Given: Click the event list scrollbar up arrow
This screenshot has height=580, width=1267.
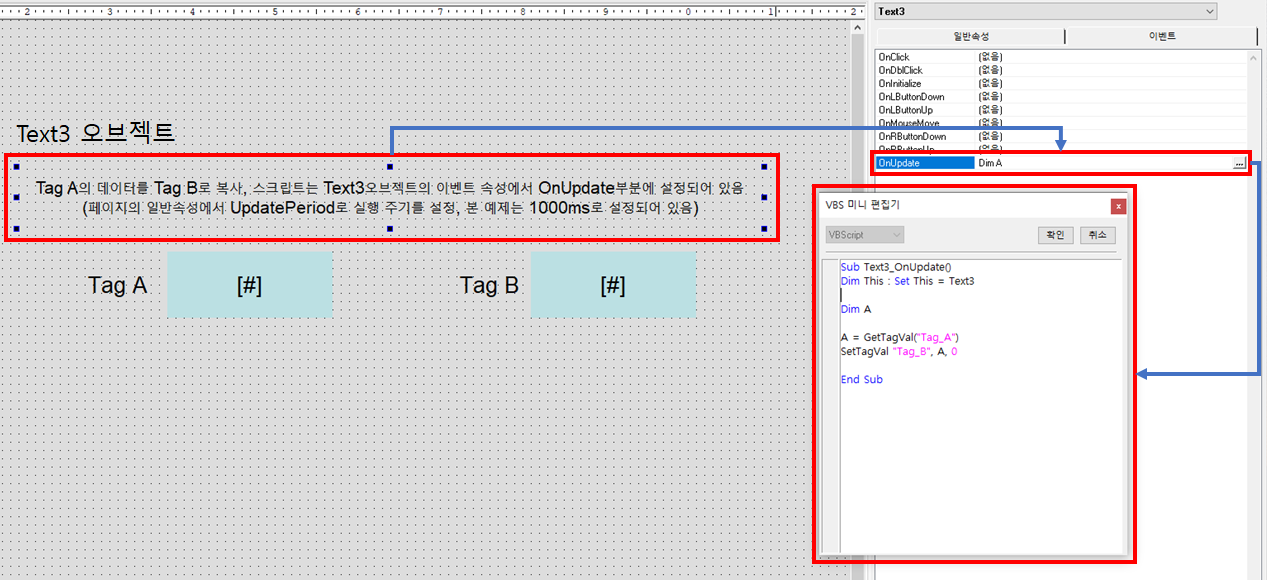Looking at the screenshot, I should (x=1253, y=56).
